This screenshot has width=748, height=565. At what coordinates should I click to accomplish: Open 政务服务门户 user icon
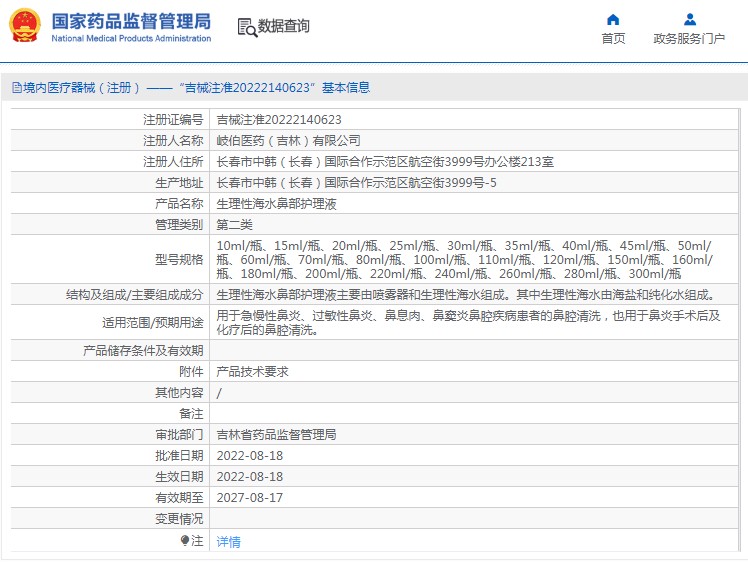pyautogui.click(x=690, y=20)
